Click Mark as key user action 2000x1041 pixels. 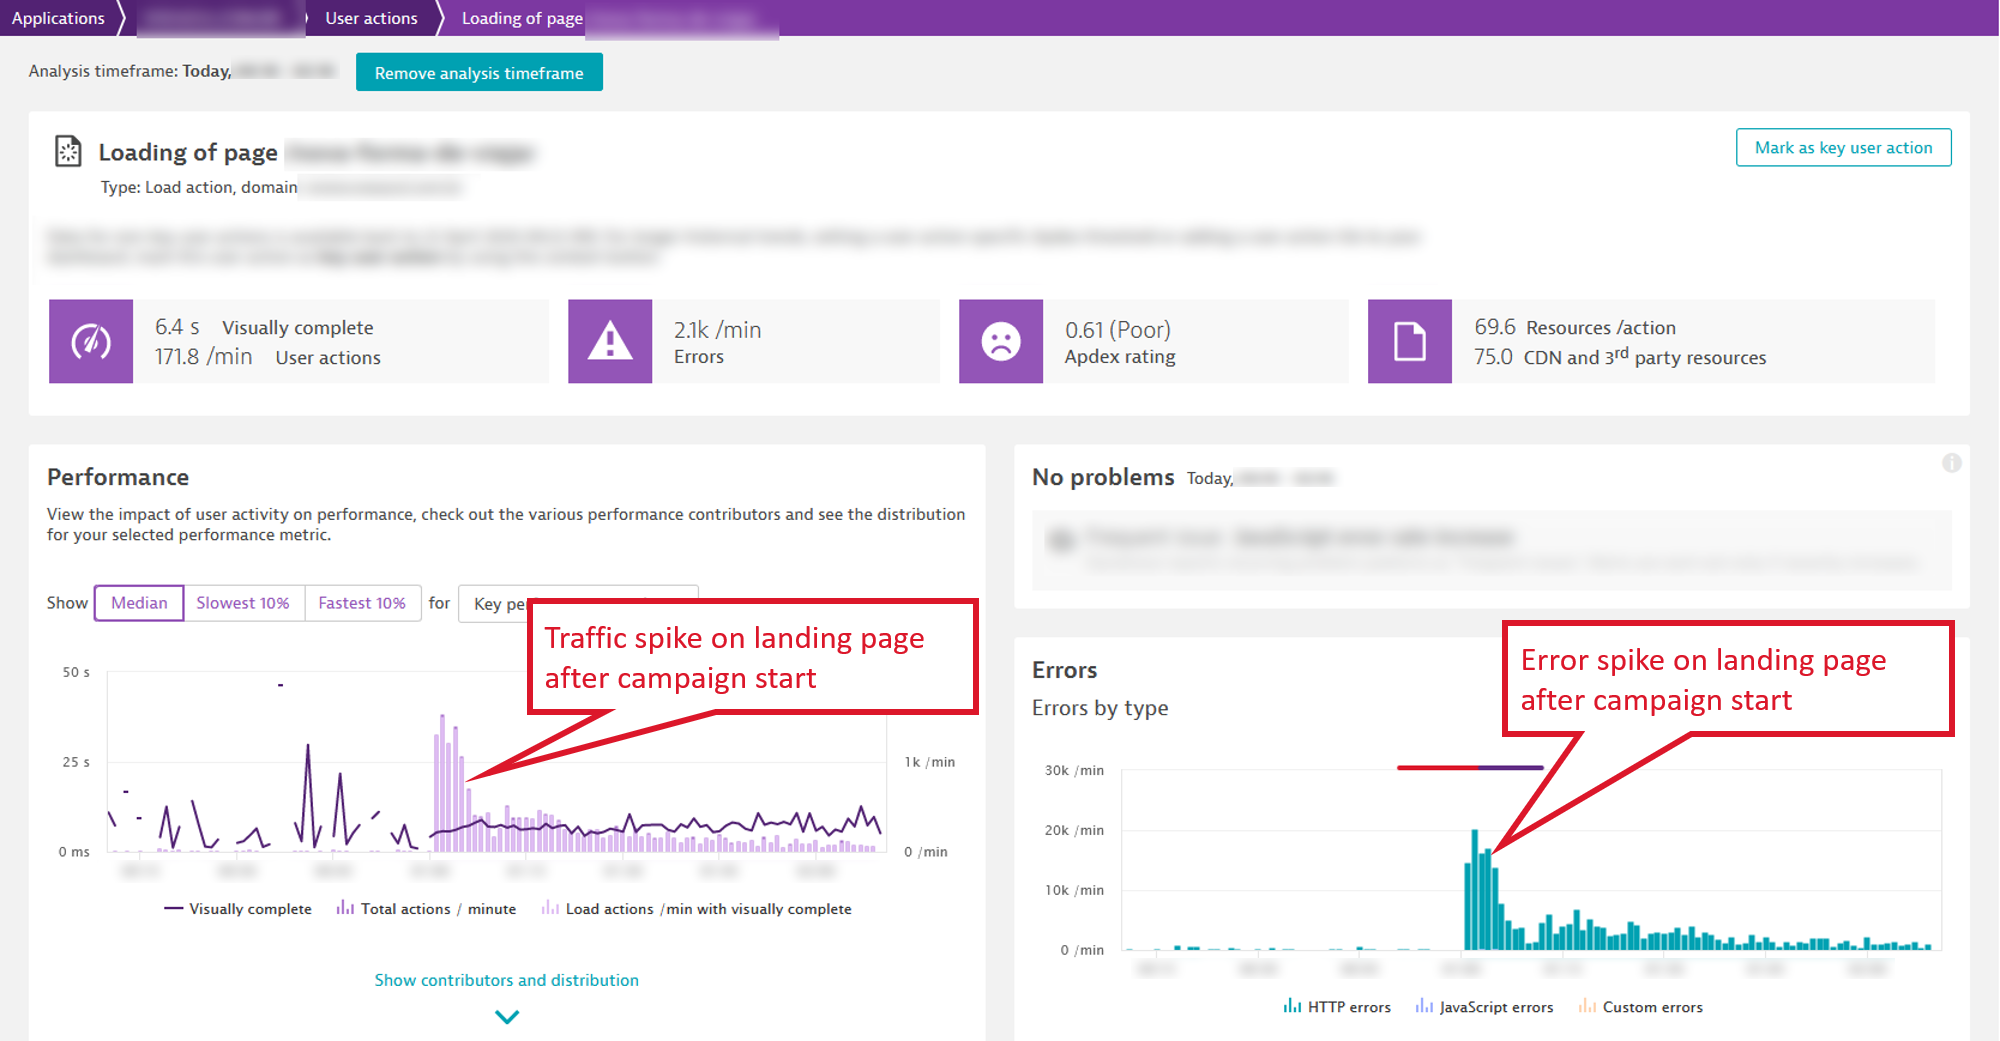pos(1842,148)
